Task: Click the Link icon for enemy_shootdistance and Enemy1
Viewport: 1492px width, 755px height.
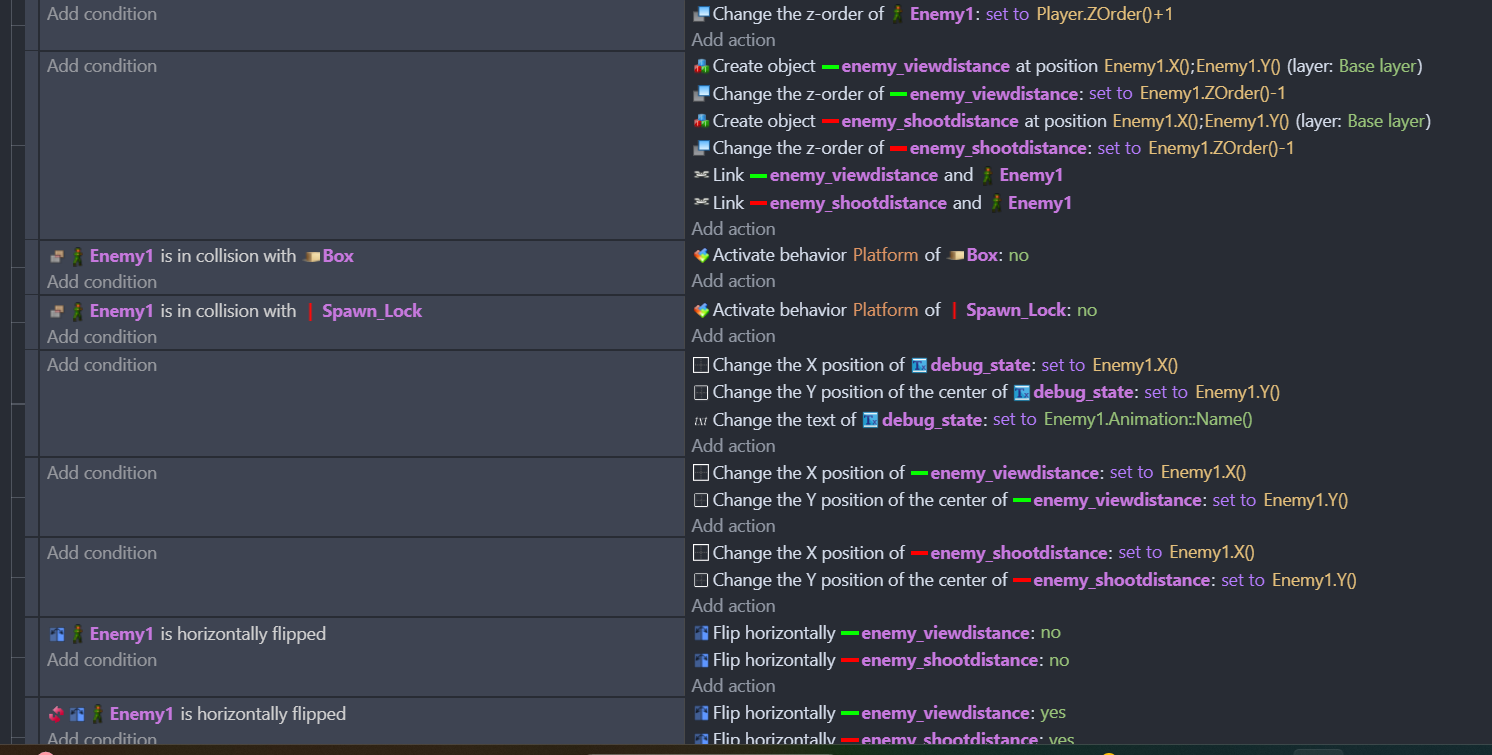Action: [701, 203]
